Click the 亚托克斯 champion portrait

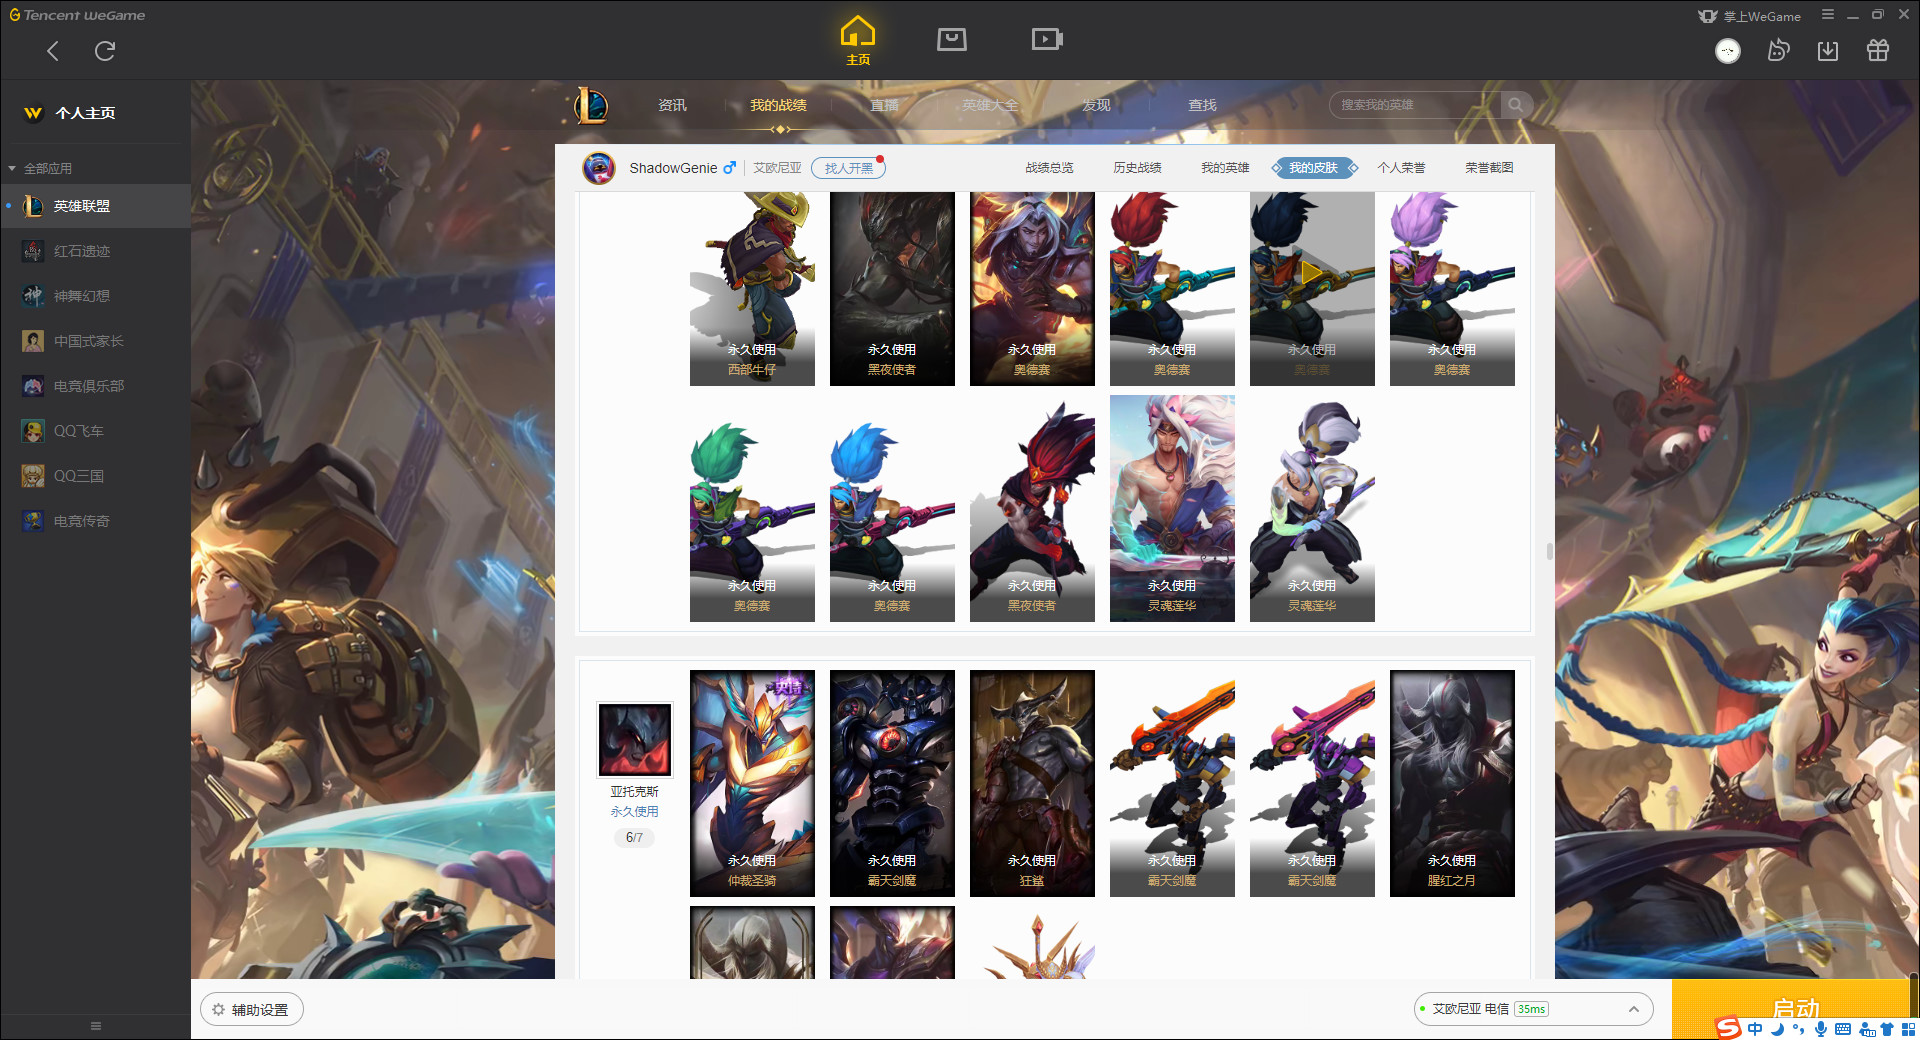point(634,739)
